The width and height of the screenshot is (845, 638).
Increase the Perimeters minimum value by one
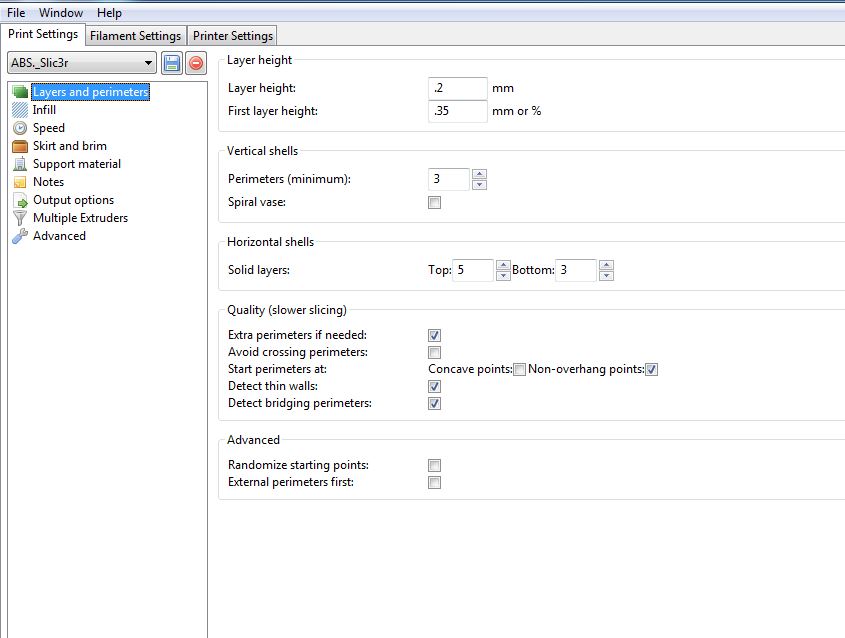pyautogui.click(x=479, y=174)
